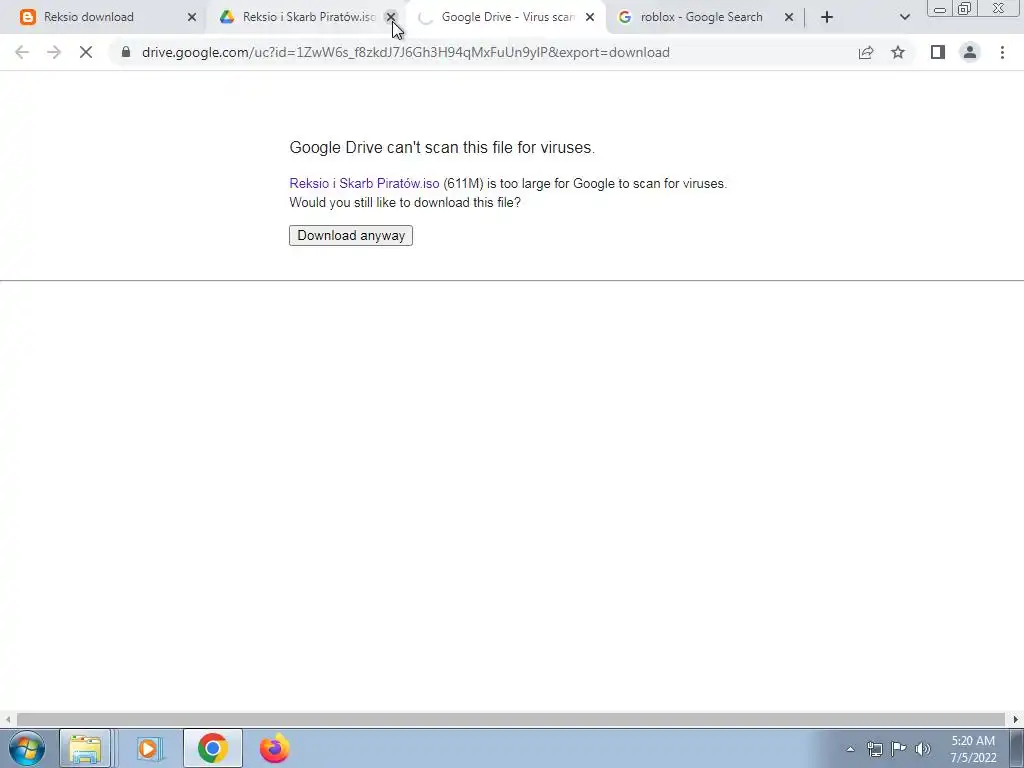Click the Show desktop button
Viewport: 1024px width, 768px height.
click(1017, 748)
